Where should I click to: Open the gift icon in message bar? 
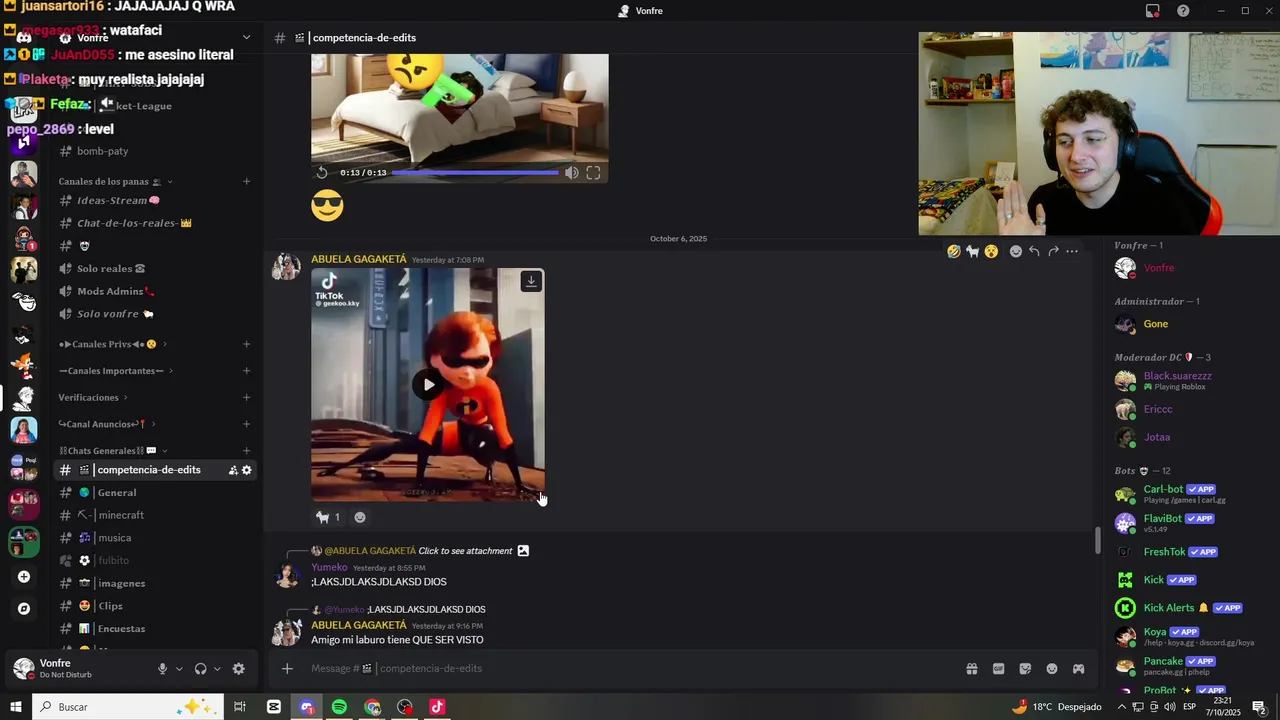pyautogui.click(x=971, y=668)
